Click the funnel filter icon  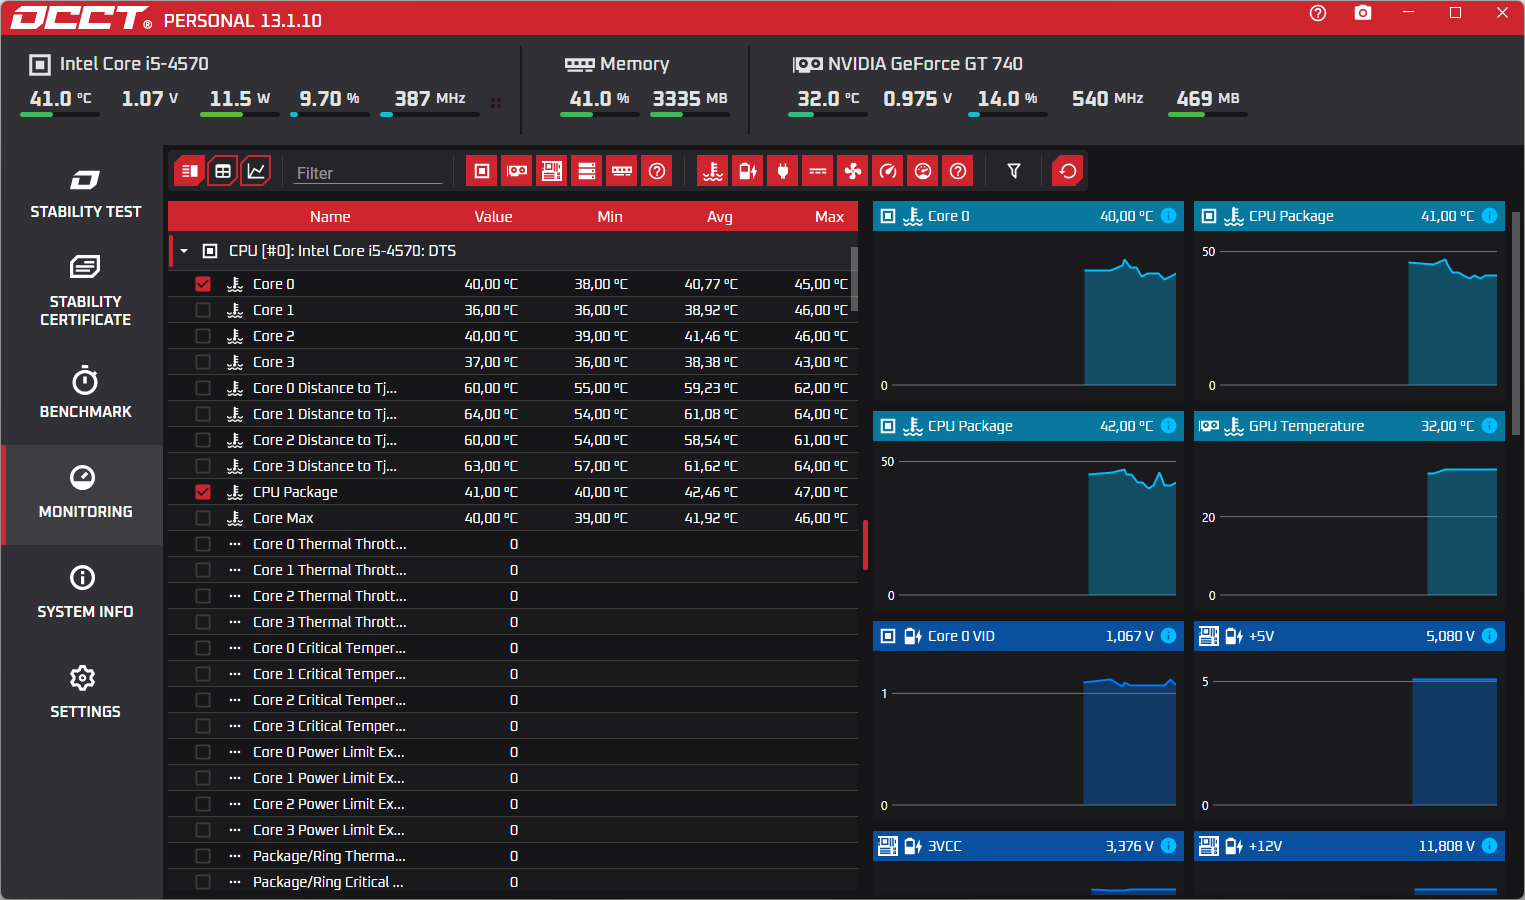pos(1014,171)
